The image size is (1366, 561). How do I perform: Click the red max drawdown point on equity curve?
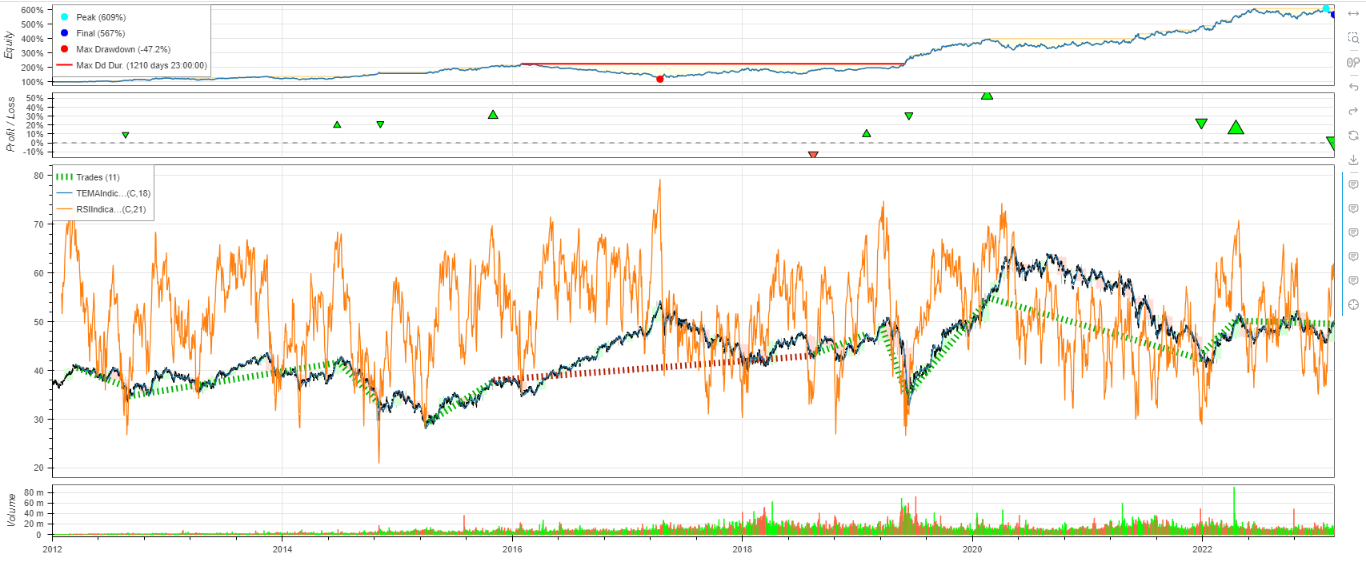click(660, 79)
